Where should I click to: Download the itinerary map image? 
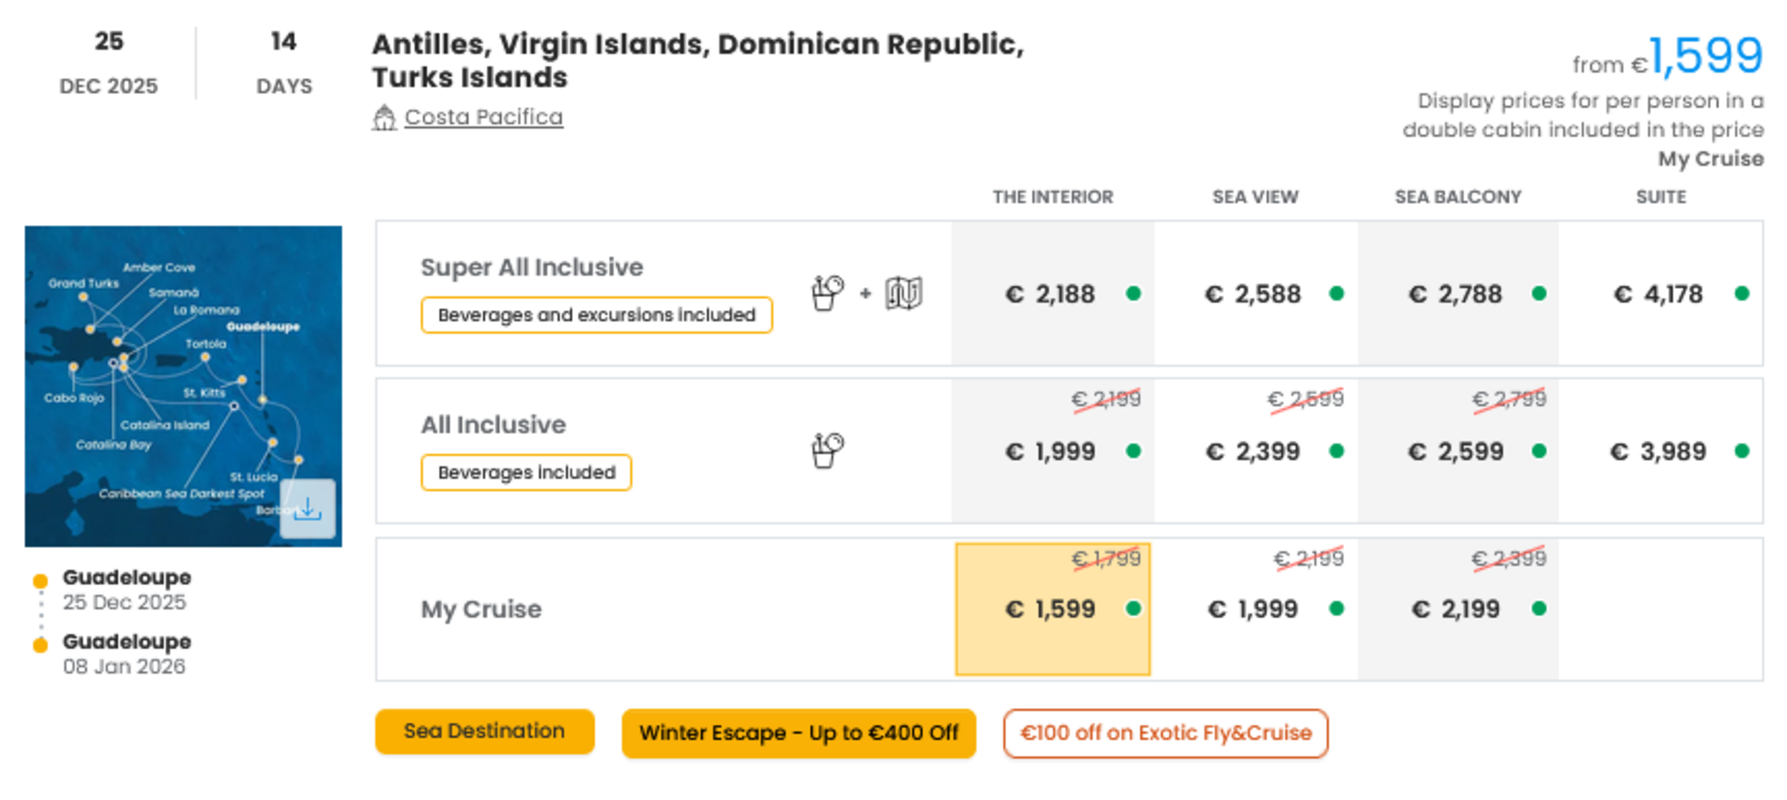coord(308,509)
